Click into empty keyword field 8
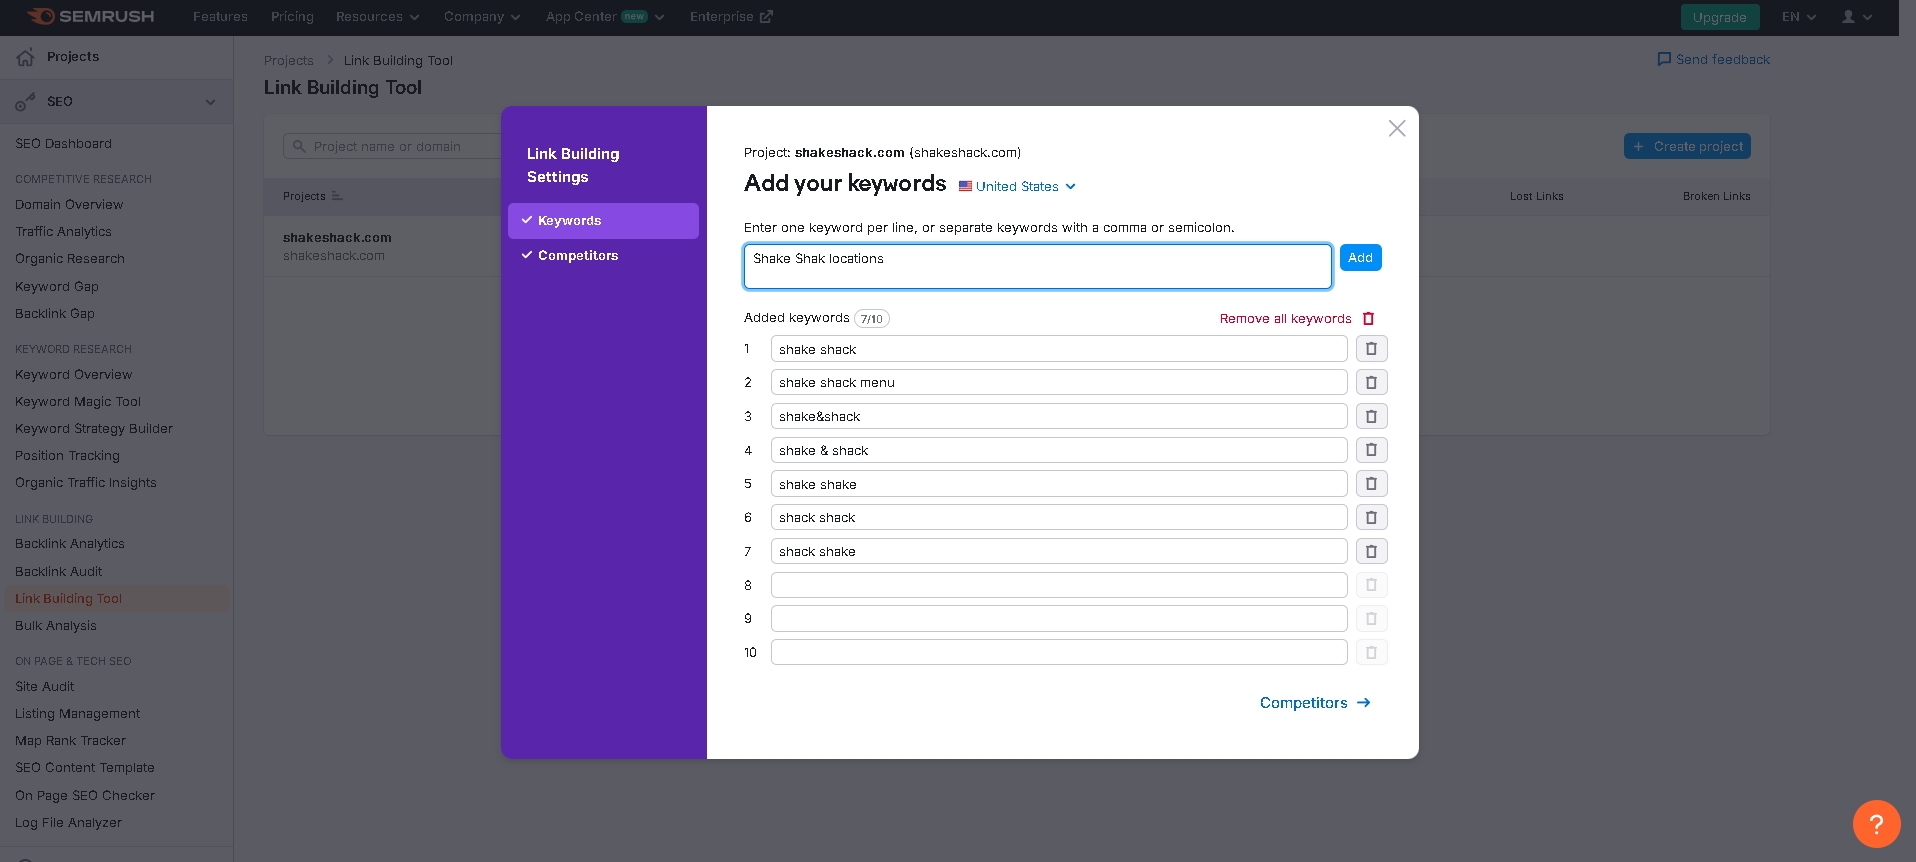This screenshot has width=1916, height=862. coord(1059,585)
